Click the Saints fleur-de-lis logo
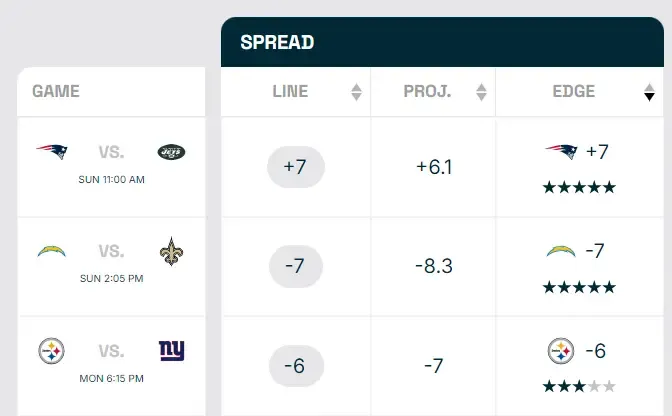 pos(172,251)
